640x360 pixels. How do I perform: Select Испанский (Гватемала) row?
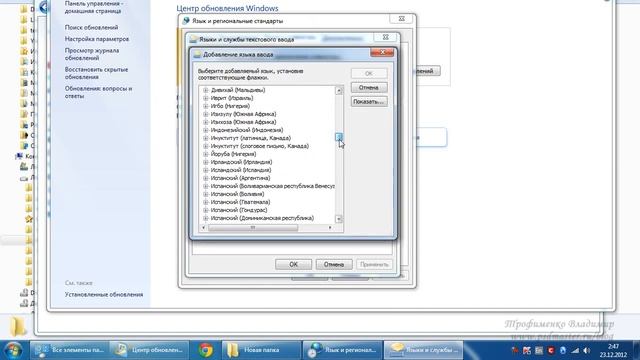coord(240,202)
